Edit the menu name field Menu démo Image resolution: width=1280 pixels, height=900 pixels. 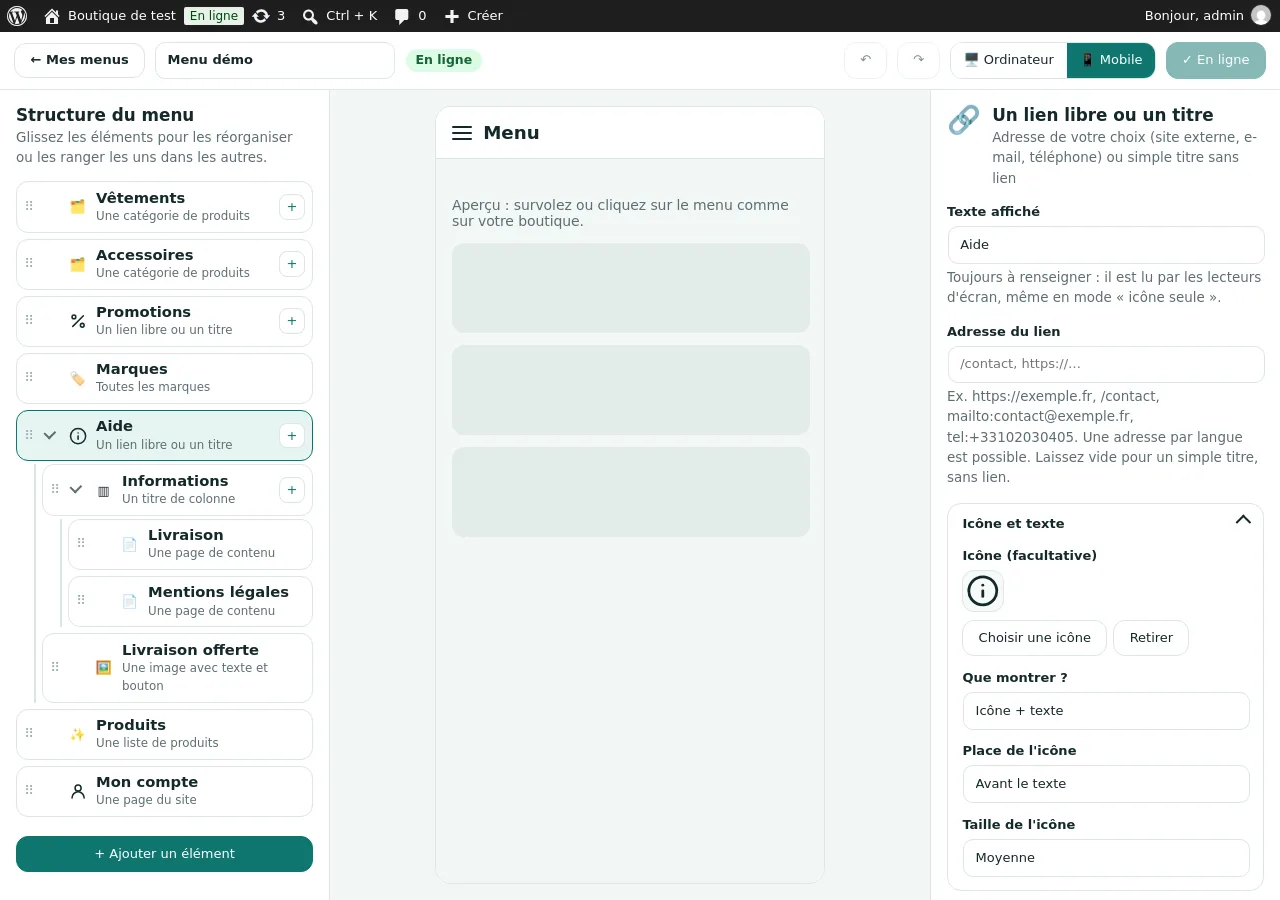[x=275, y=60]
